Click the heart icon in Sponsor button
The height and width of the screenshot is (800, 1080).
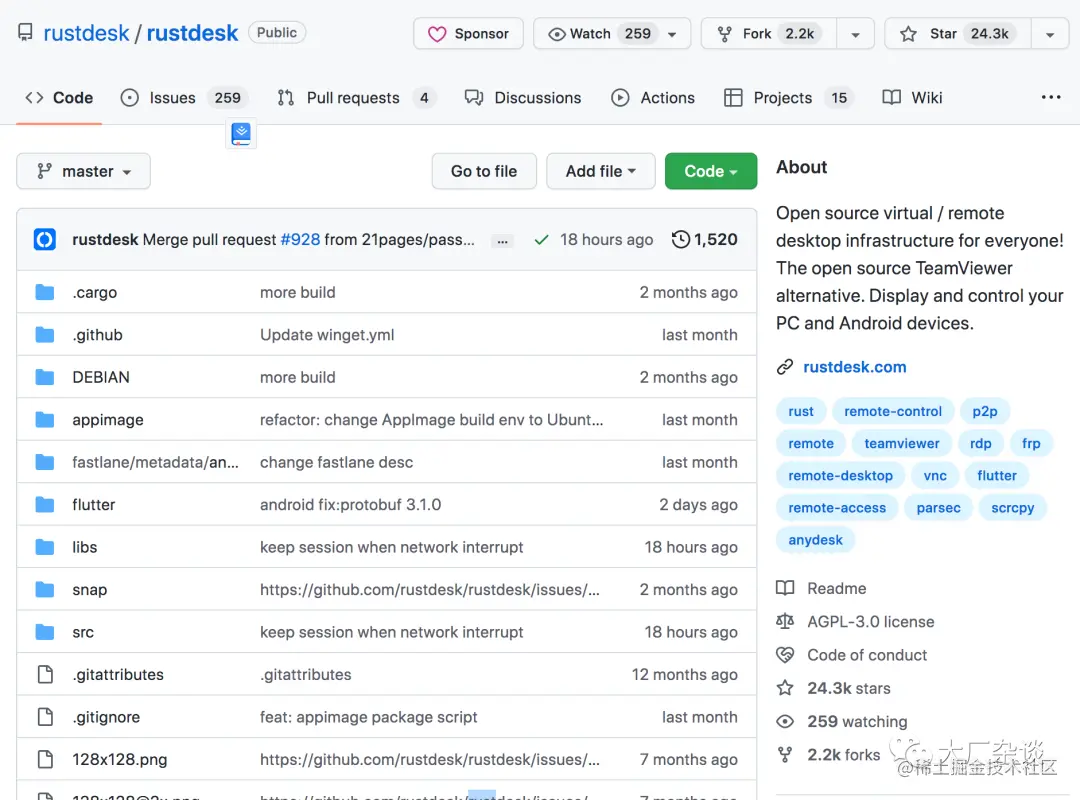tap(437, 34)
